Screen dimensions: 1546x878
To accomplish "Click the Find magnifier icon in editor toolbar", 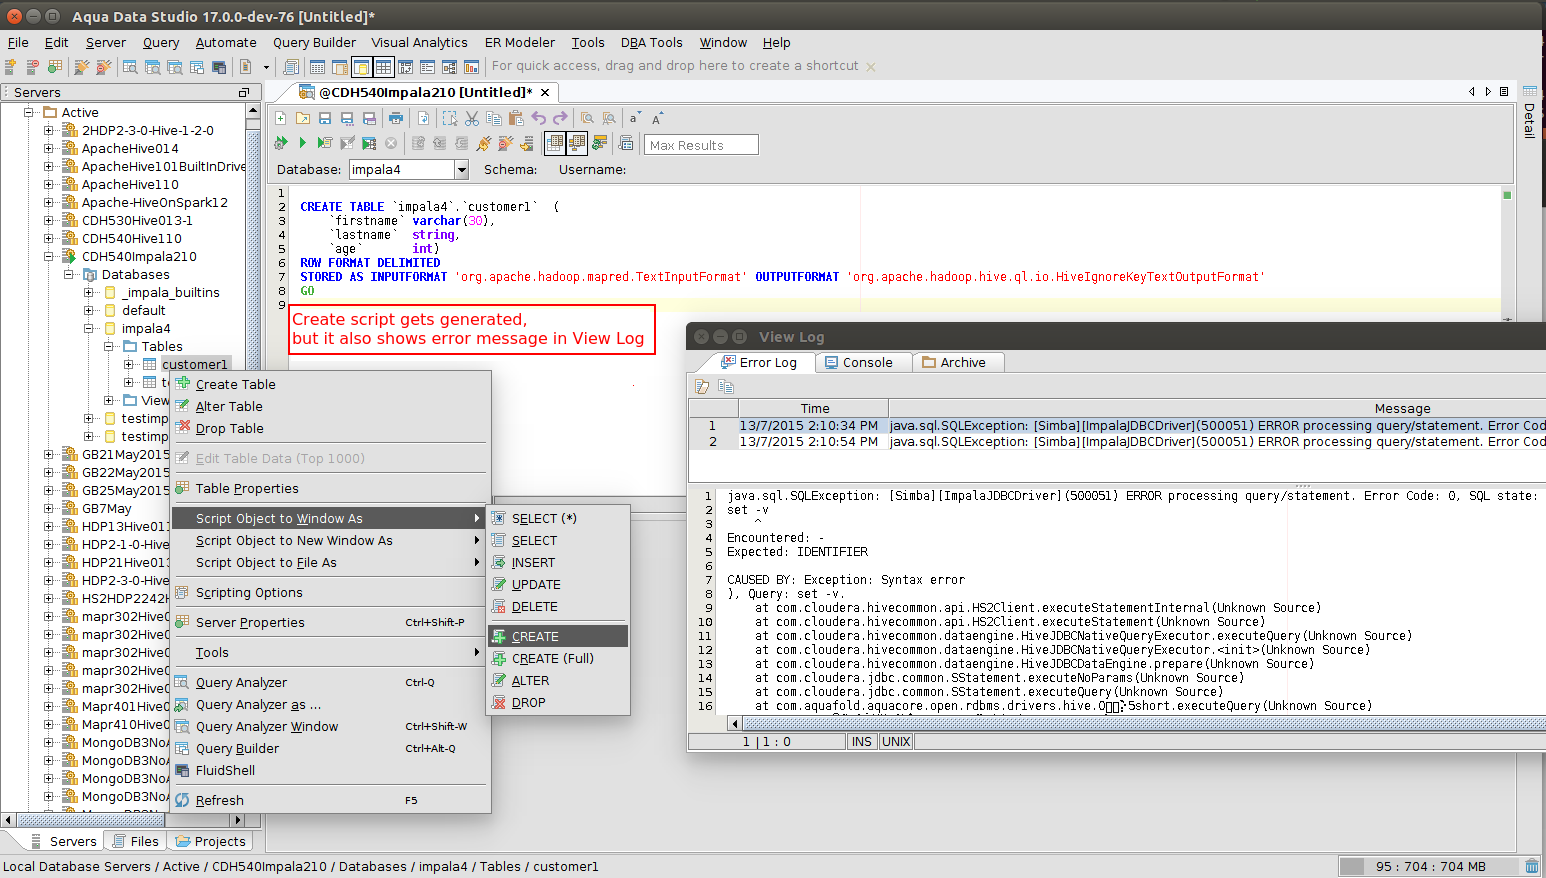I will pyautogui.click(x=587, y=118).
